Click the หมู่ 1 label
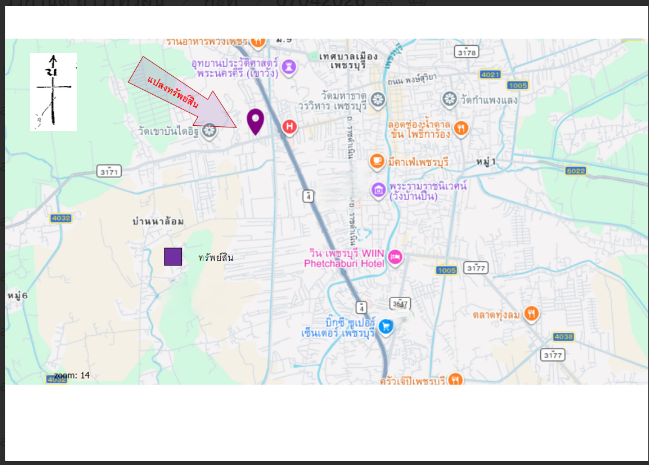 click(486, 162)
